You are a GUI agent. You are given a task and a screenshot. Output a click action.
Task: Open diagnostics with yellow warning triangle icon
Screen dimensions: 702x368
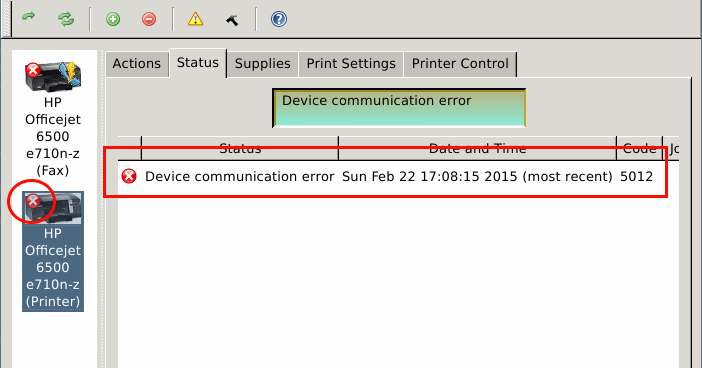coord(195,19)
